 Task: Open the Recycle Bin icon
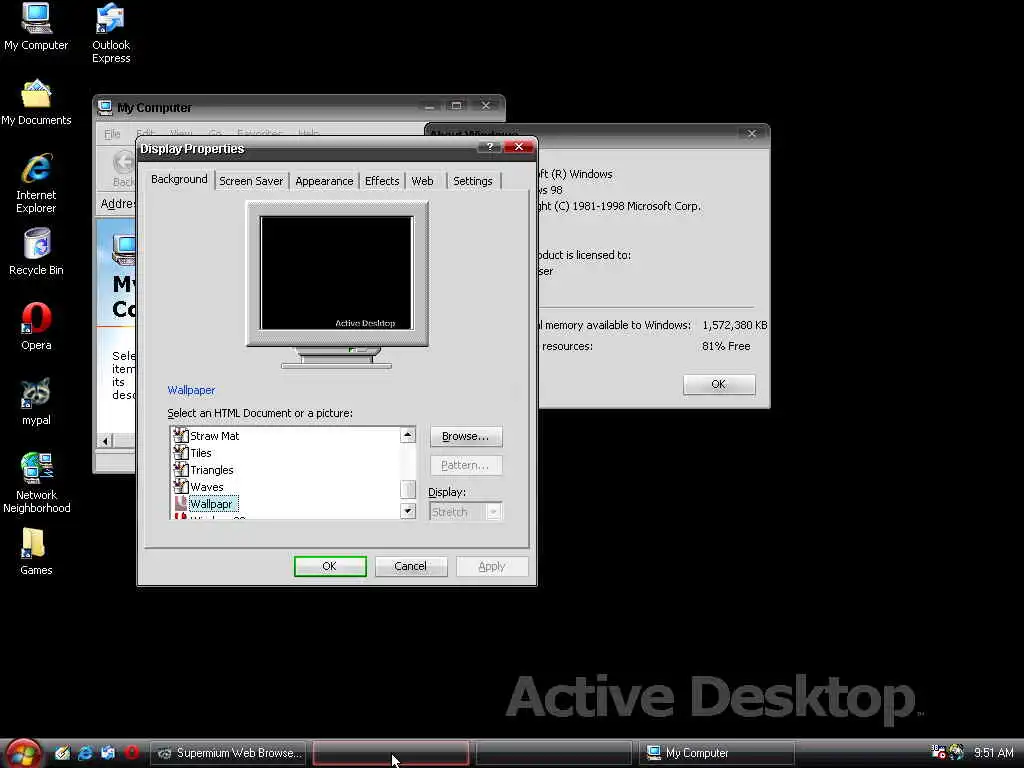click(x=36, y=252)
